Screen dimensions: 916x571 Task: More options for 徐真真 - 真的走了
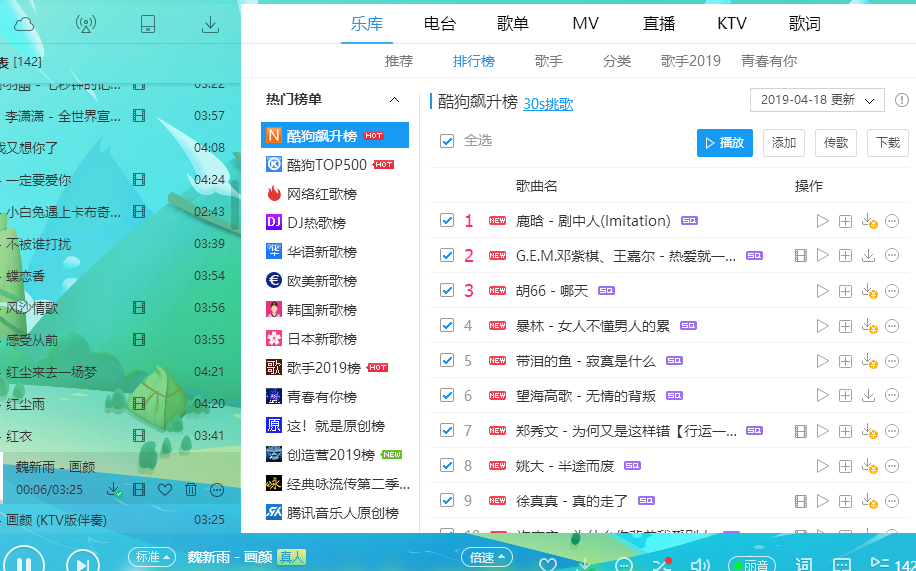(x=892, y=501)
